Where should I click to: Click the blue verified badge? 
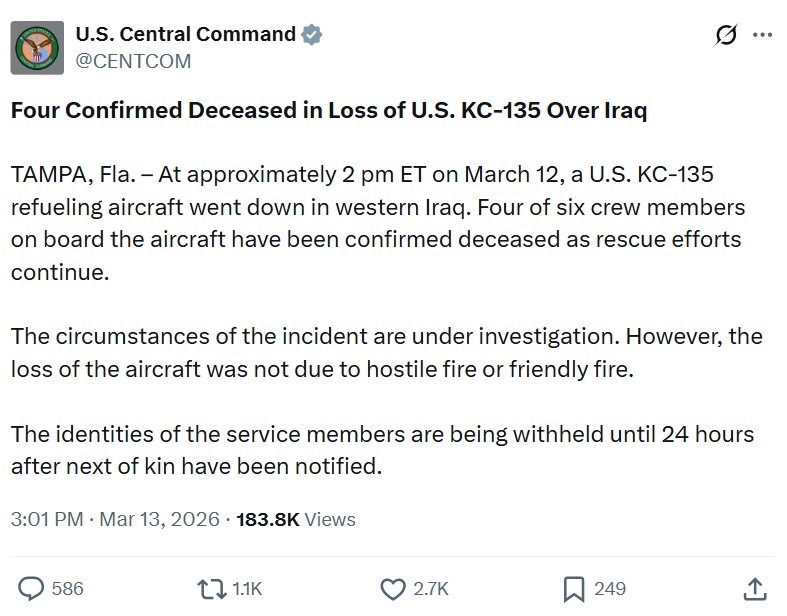[x=312, y=34]
